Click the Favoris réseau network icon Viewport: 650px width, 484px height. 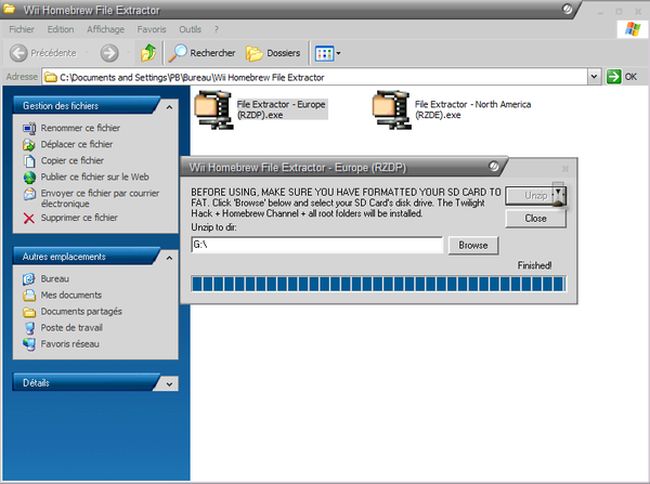click(29, 344)
